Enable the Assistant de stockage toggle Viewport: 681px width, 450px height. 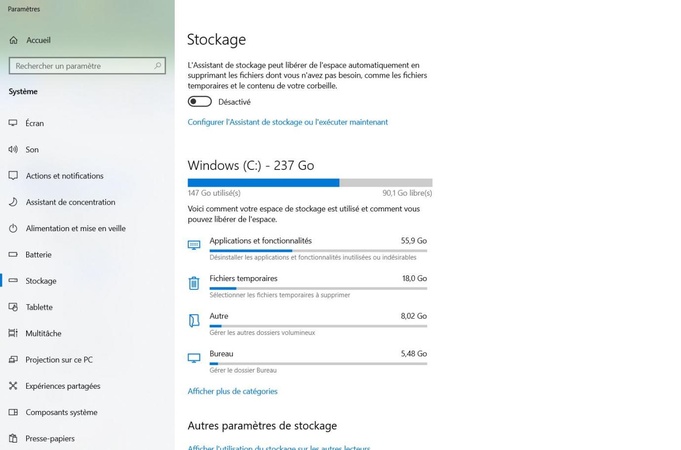click(199, 101)
